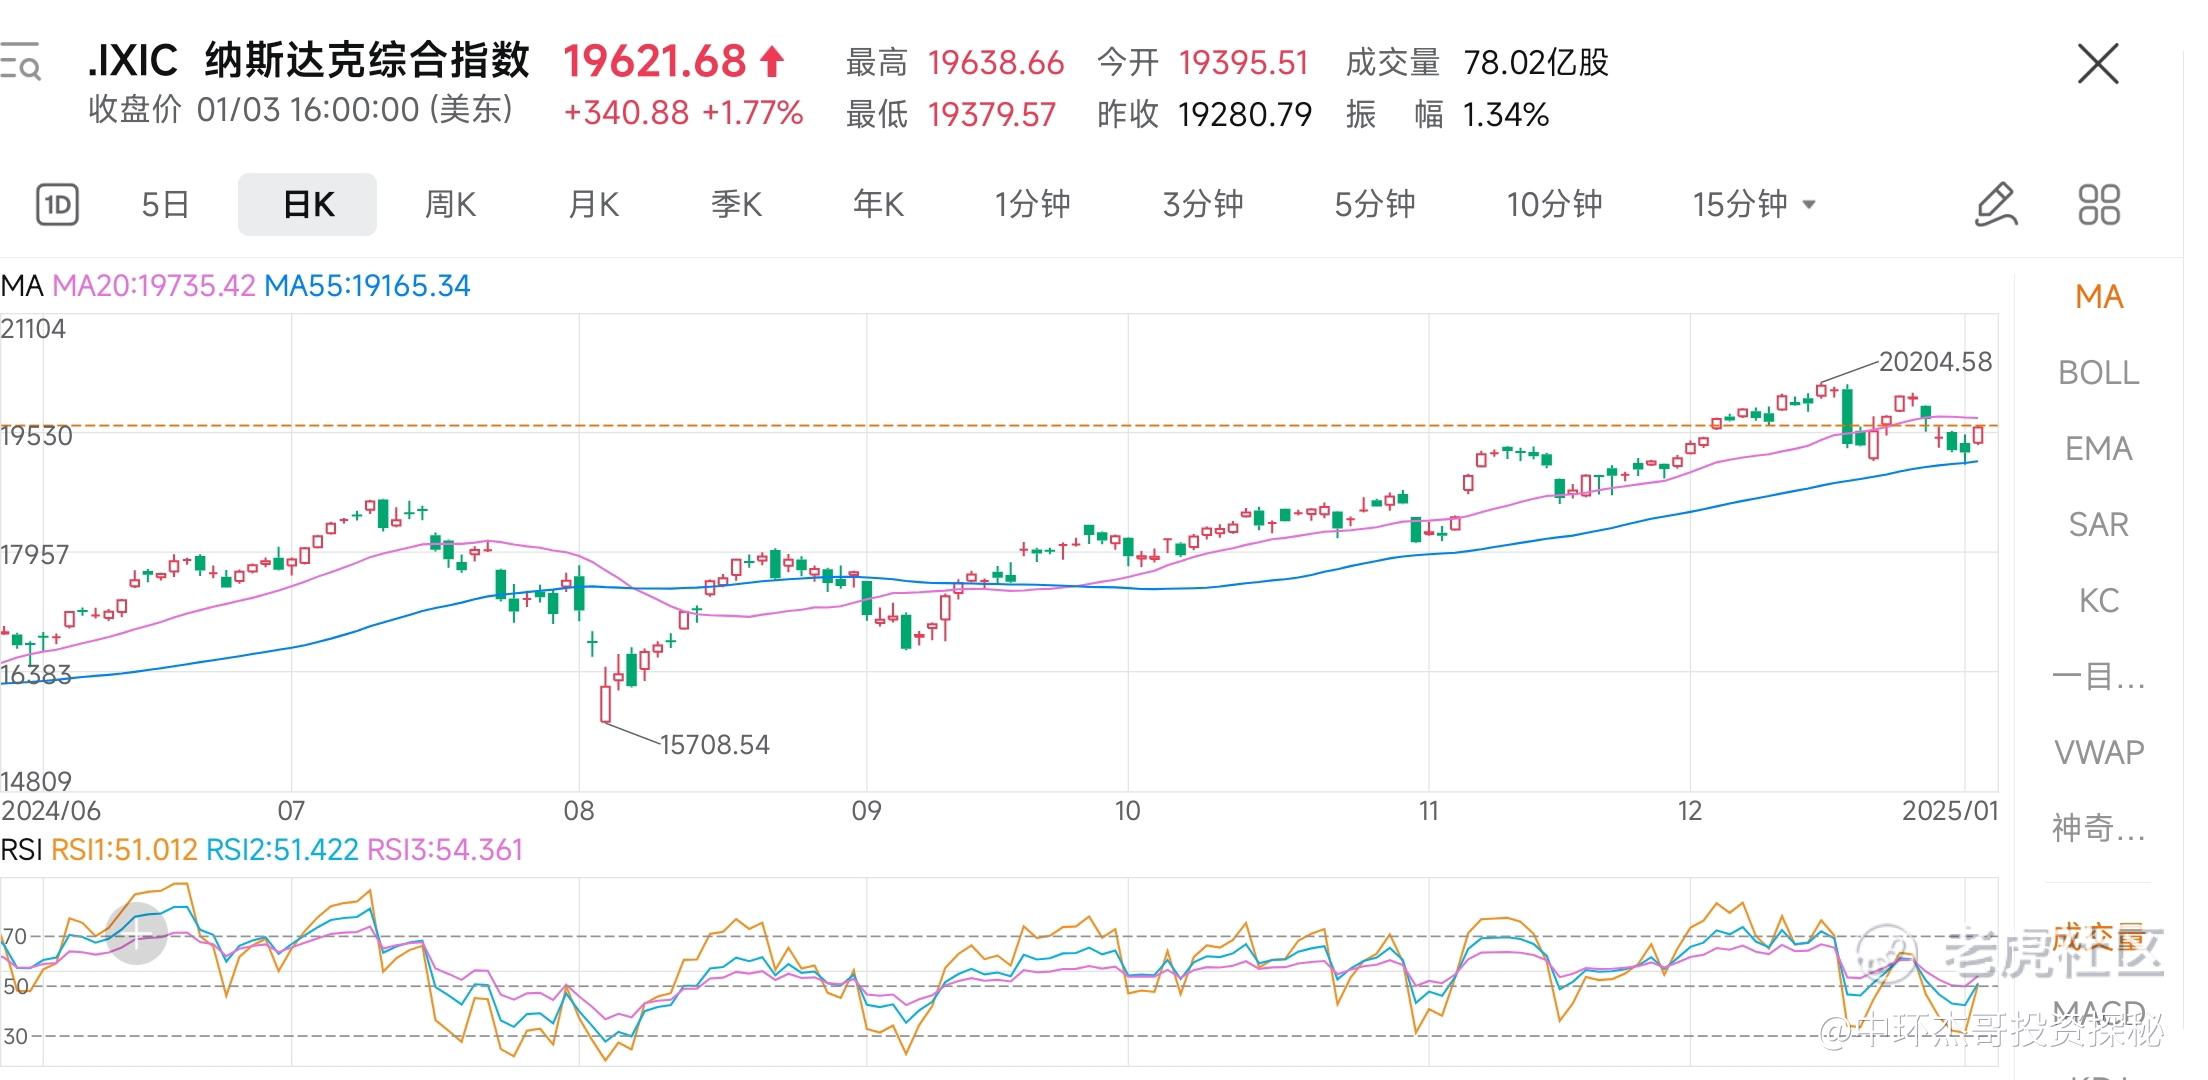Image resolution: width=2208 pixels, height=1080 pixels.
Task: Click the MA20:19735.42 legend value
Action: click(154, 286)
